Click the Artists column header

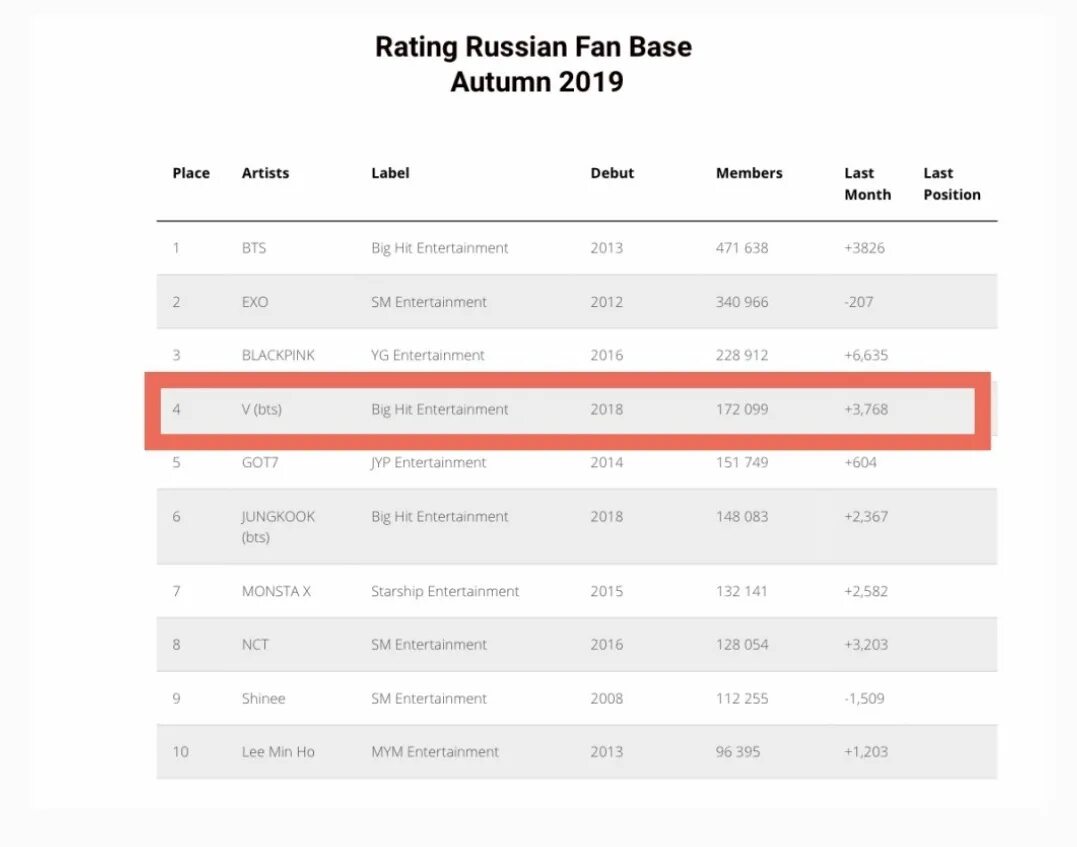(x=265, y=173)
